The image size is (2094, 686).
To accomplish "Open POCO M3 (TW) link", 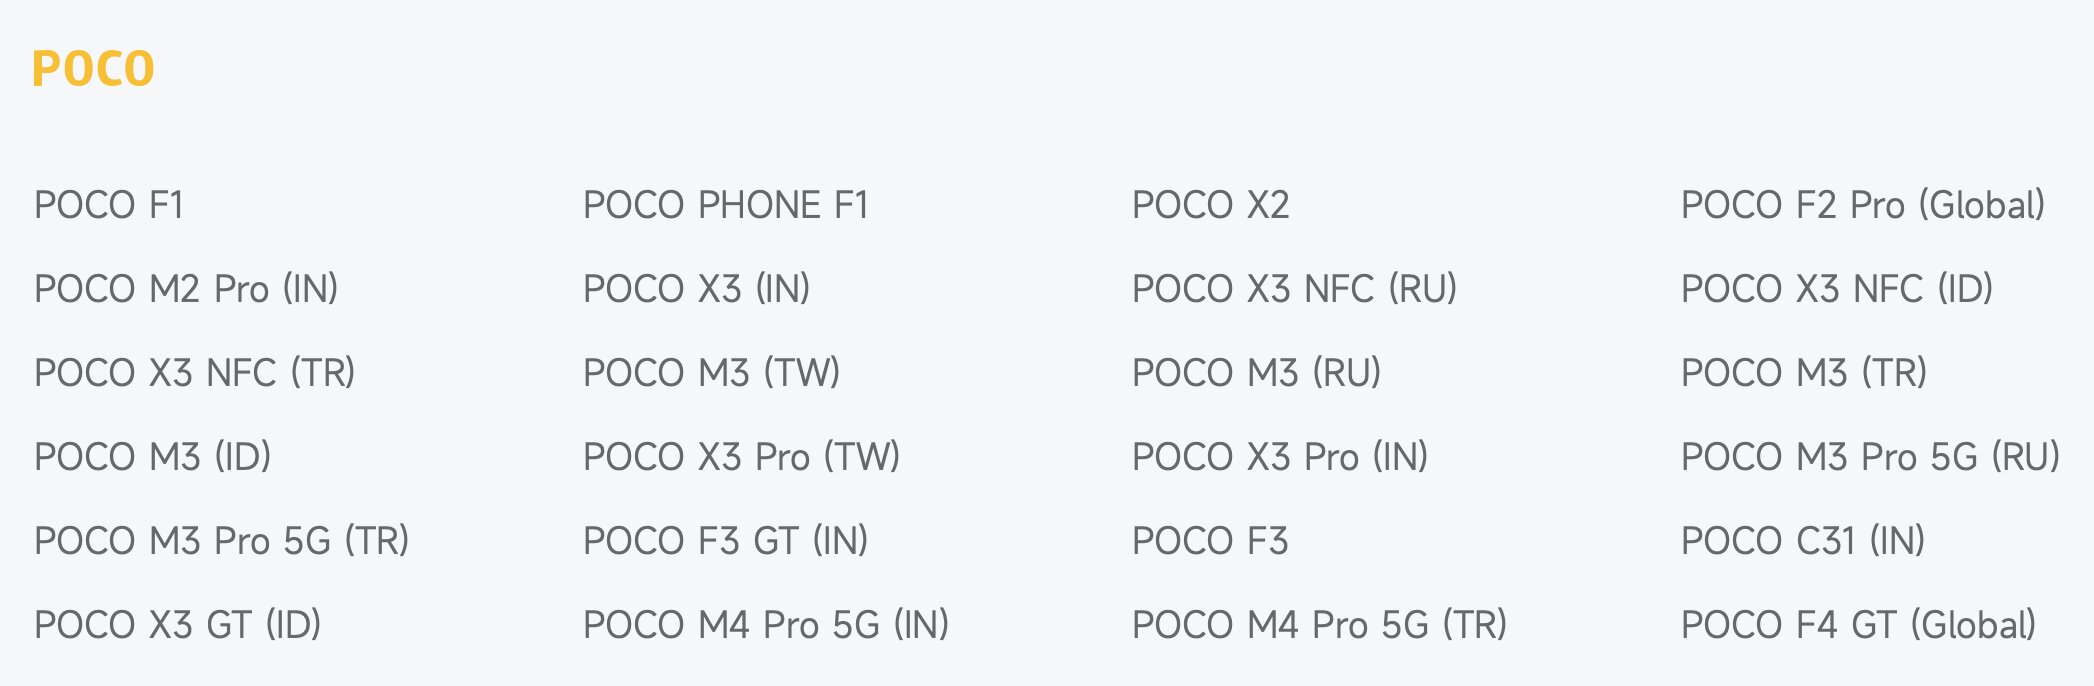I will 711,373.
